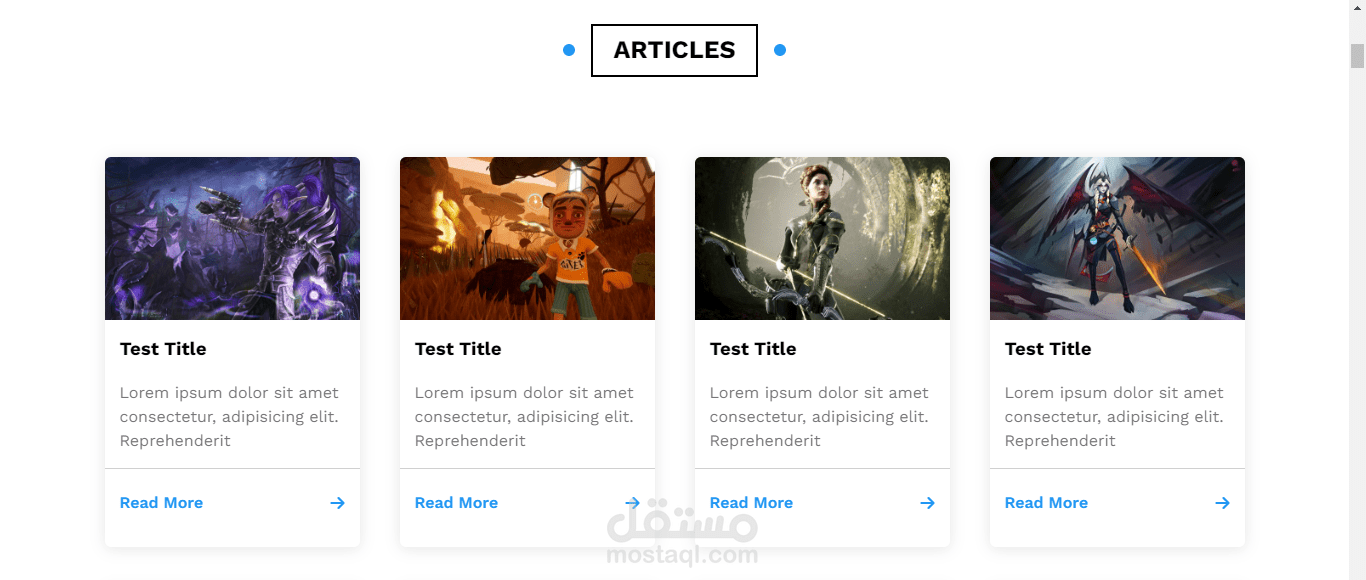Click the ARTICLES boxed heading
Viewport: 1366px width, 580px height.
[x=674, y=50]
